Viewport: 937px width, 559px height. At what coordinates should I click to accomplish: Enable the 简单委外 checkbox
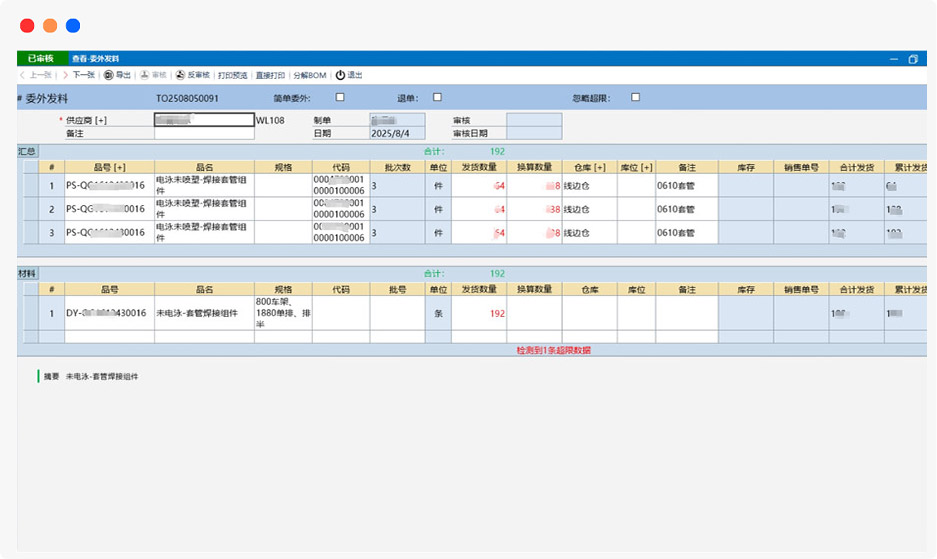340,98
